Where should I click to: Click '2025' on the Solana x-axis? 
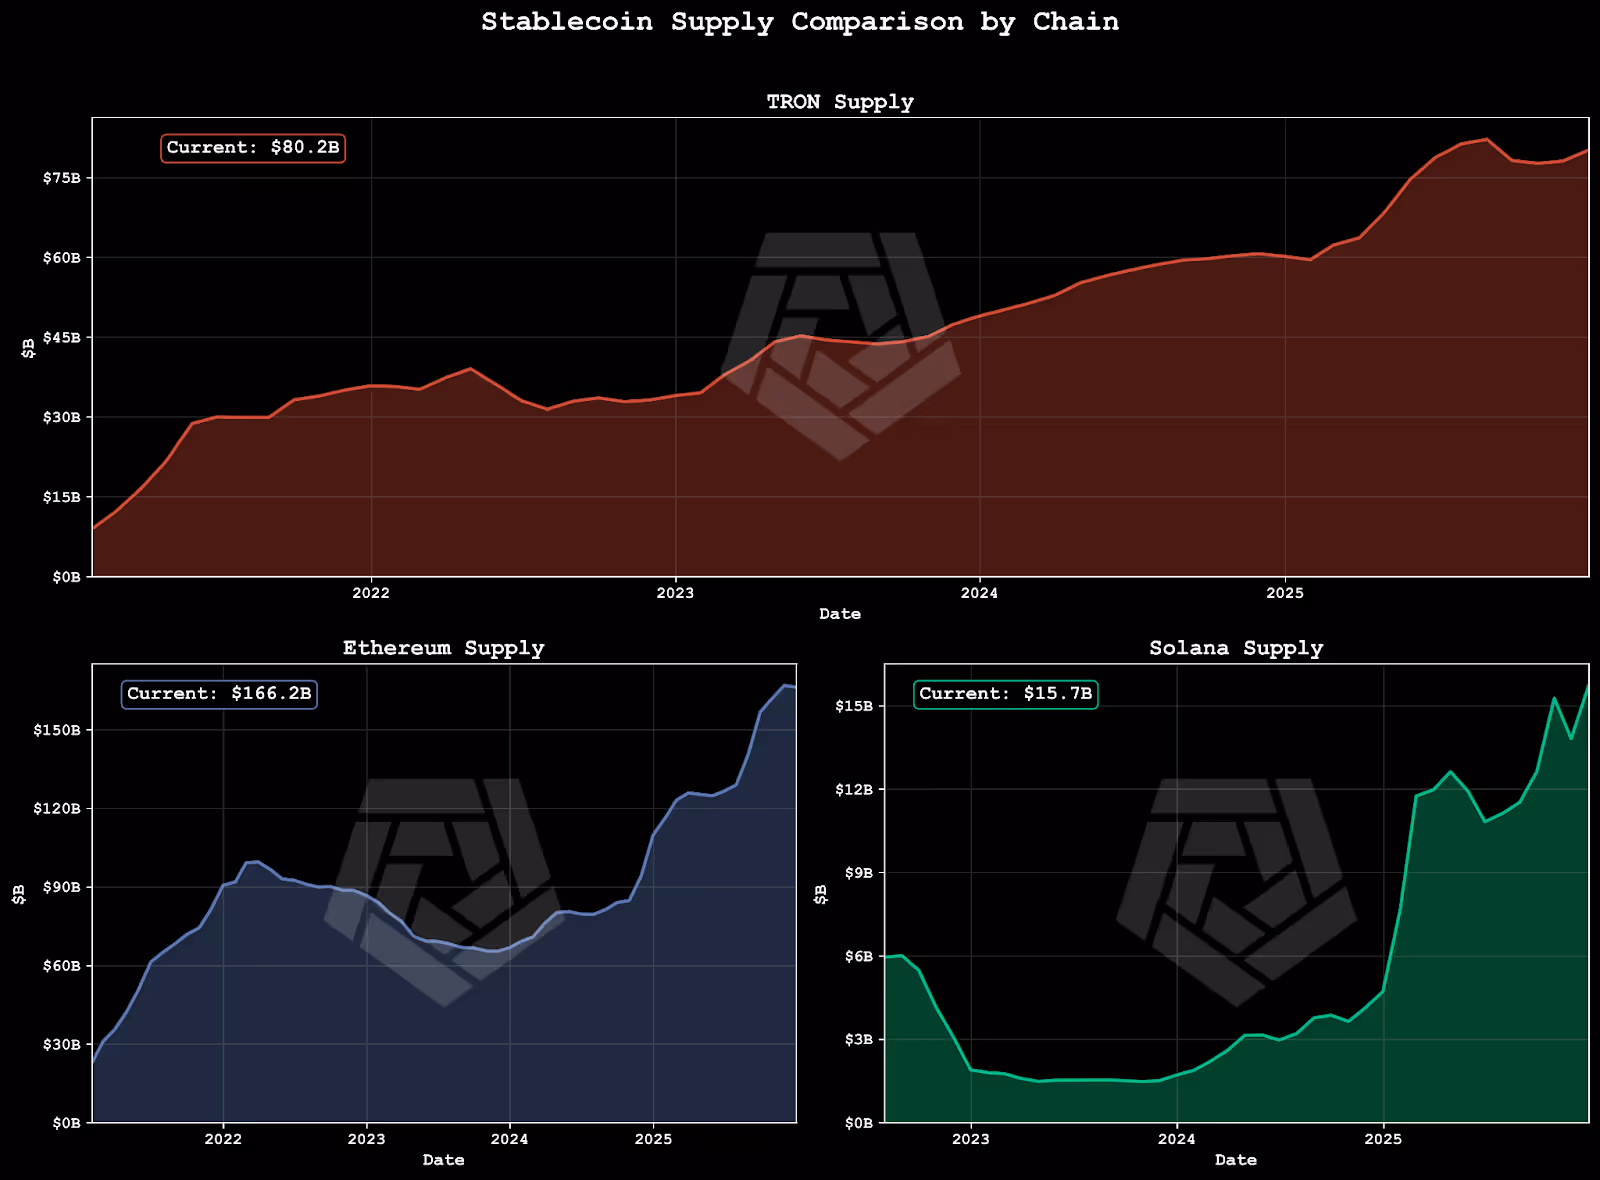[1383, 1139]
